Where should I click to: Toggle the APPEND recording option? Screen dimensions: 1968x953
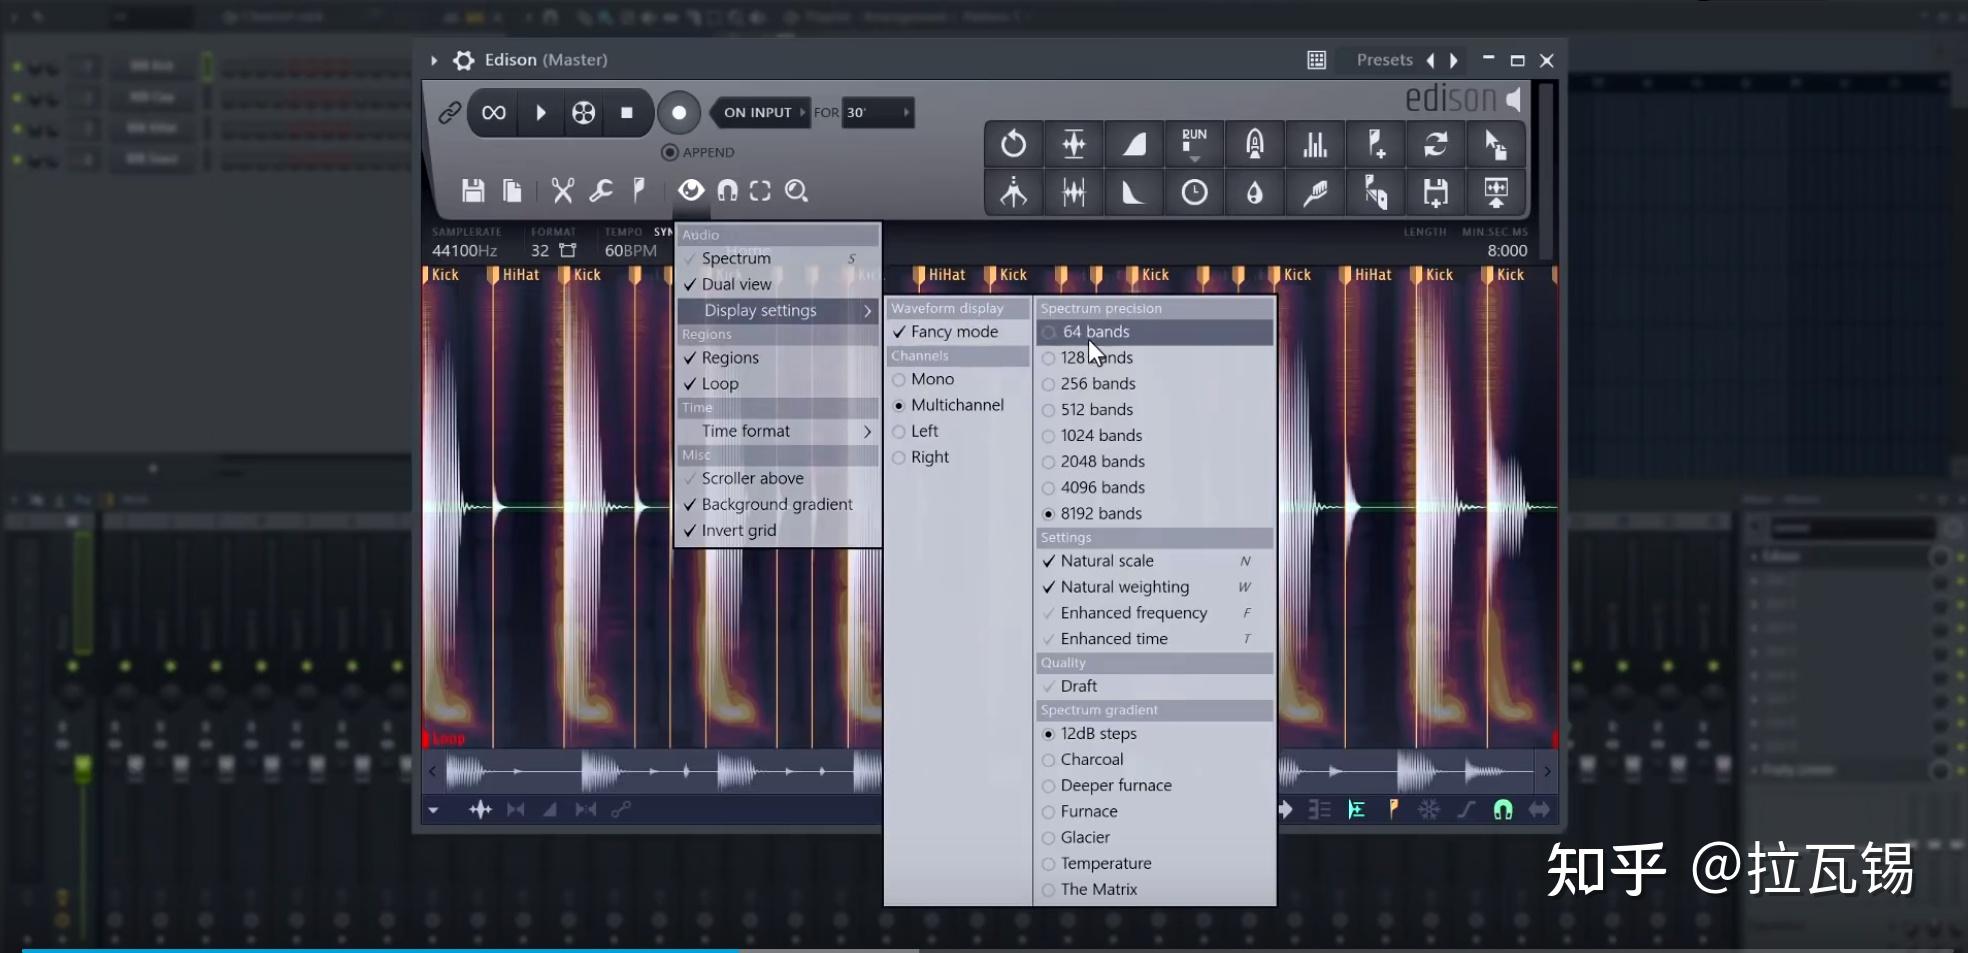pos(698,152)
